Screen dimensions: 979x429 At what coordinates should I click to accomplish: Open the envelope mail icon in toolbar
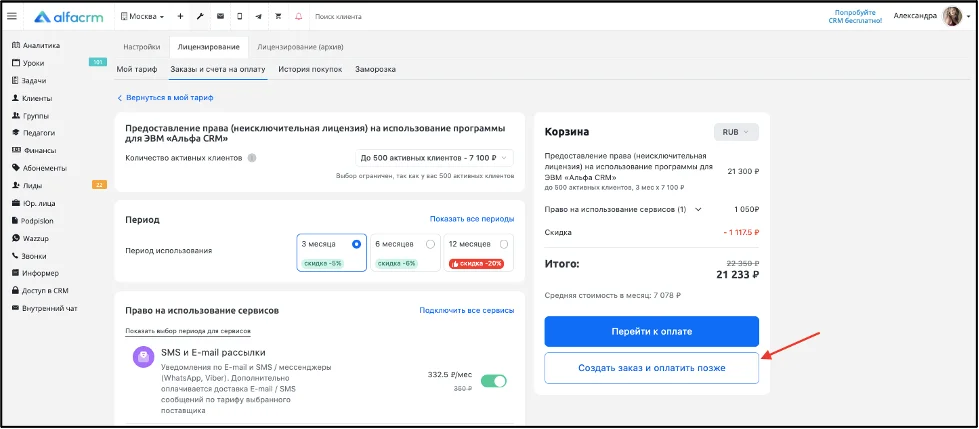coord(220,17)
